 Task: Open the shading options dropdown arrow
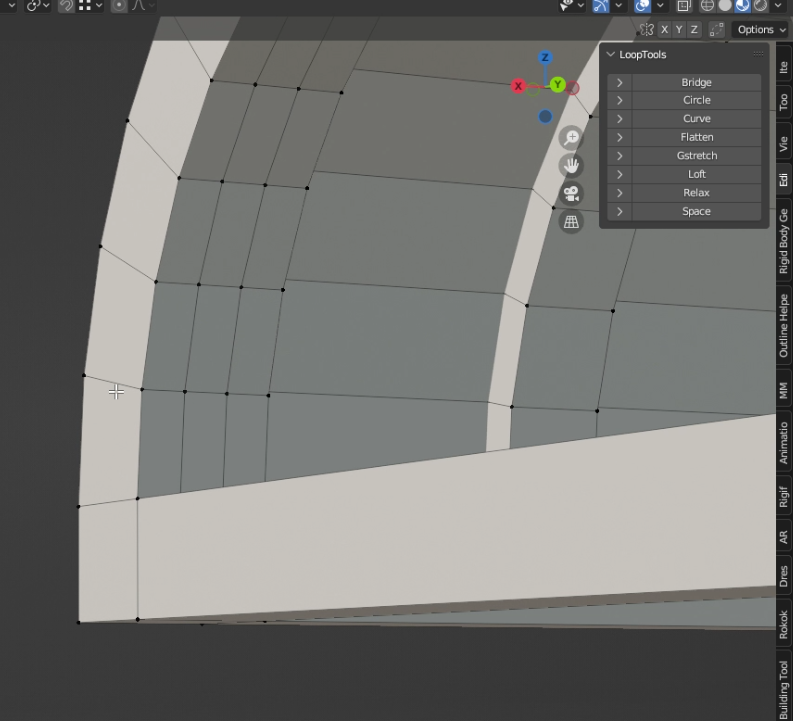click(778, 6)
